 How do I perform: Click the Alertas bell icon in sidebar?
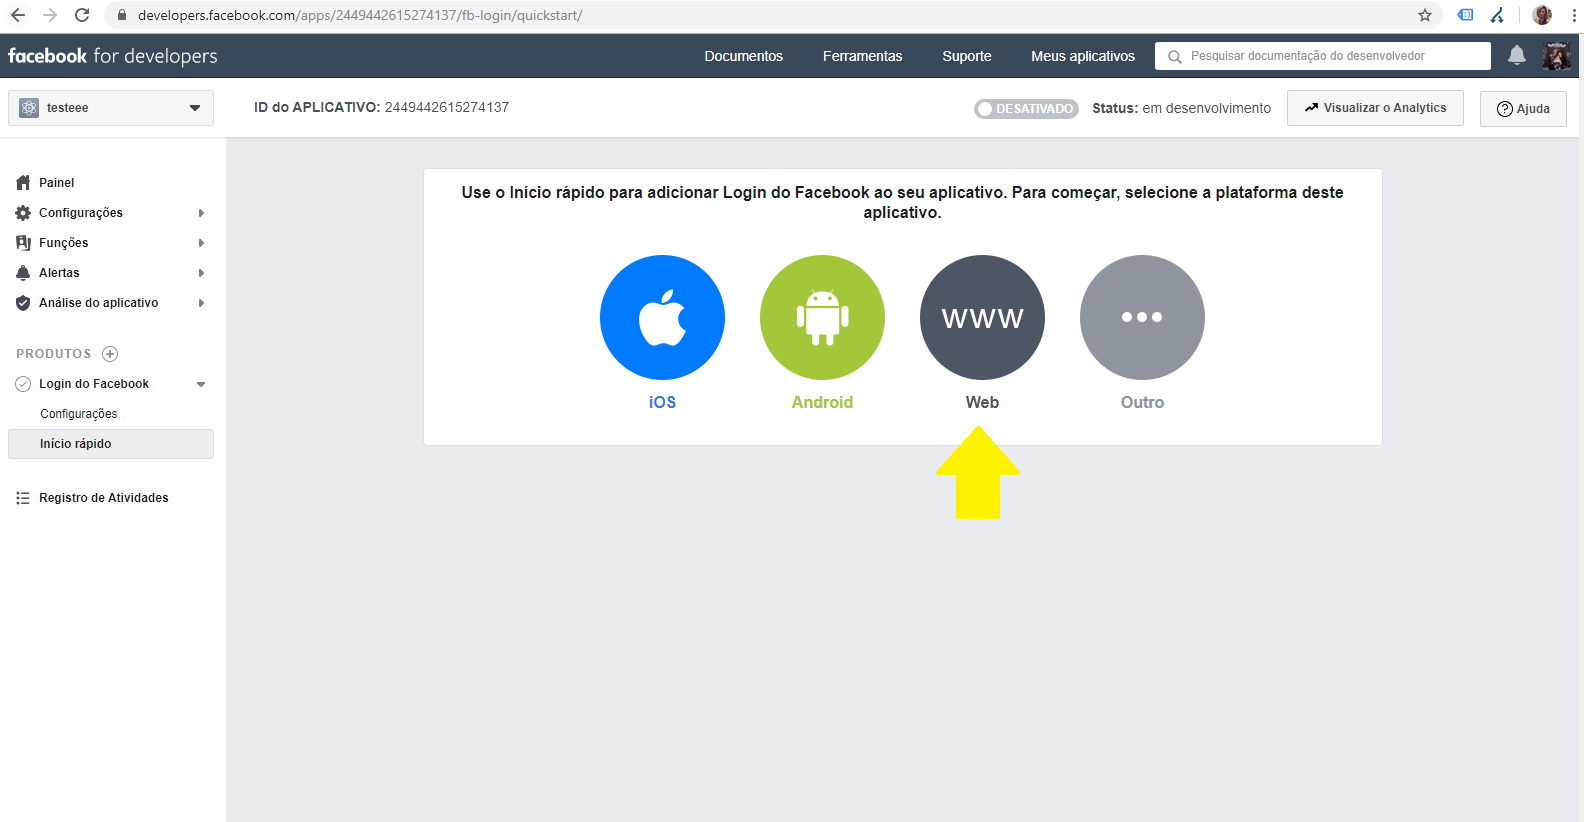tap(23, 273)
